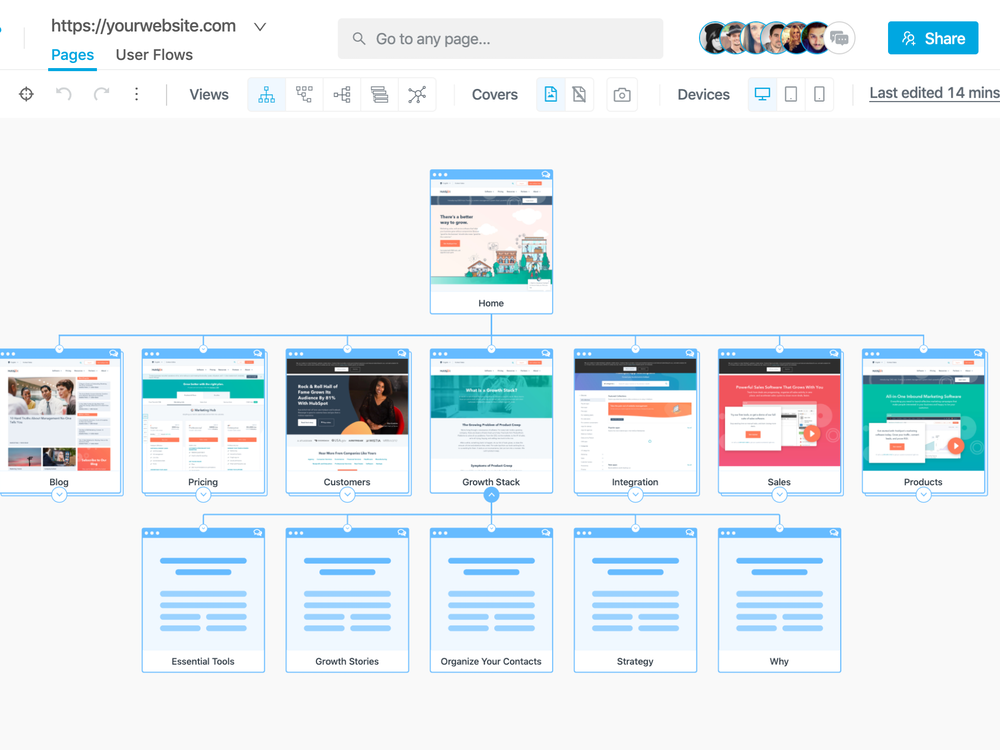Click the Share button
1000x750 pixels.
pos(932,38)
